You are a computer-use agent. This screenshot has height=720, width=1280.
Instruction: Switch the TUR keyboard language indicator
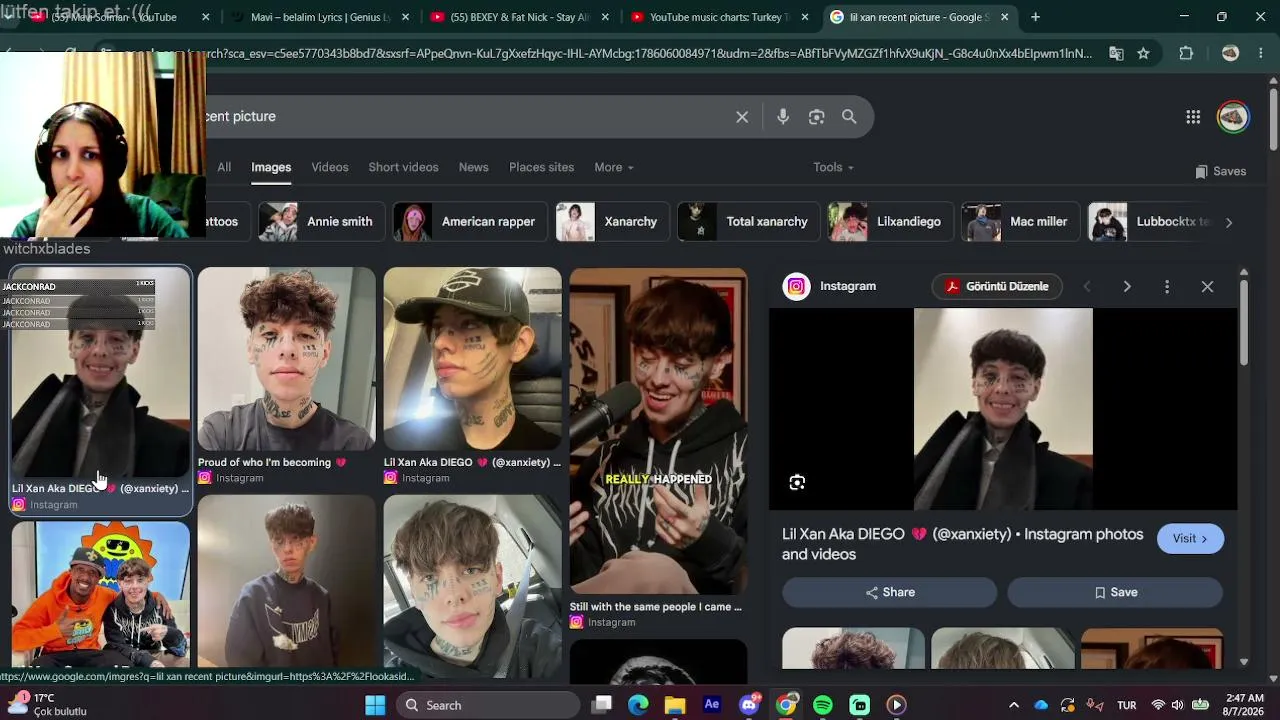coord(1127,705)
